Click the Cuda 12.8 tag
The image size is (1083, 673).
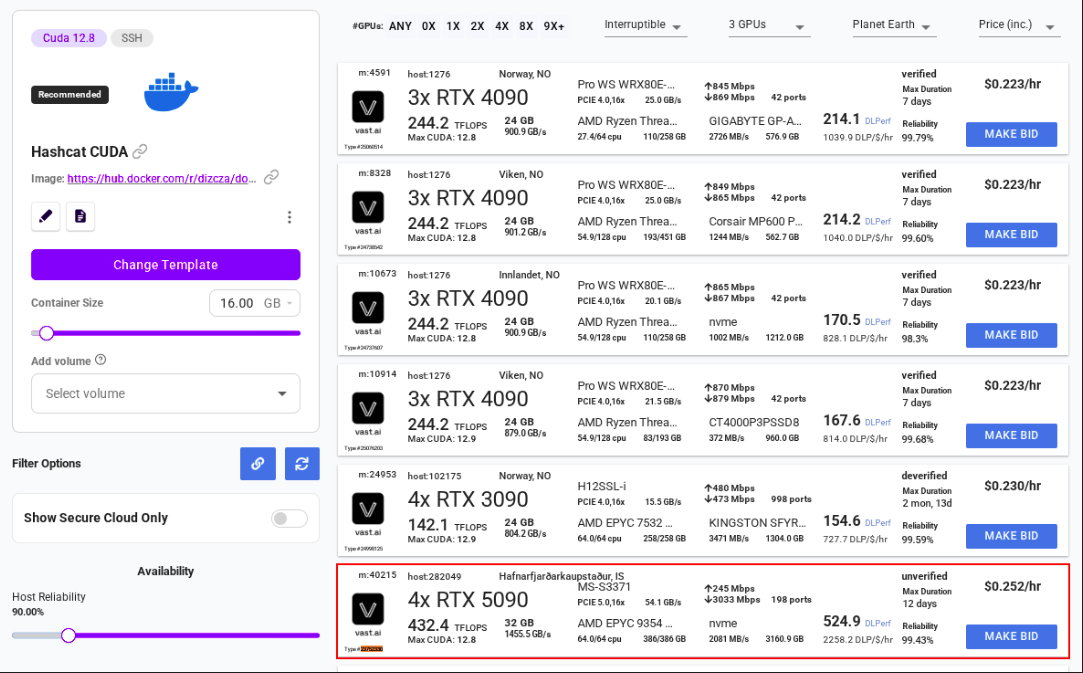tap(69, 38)
